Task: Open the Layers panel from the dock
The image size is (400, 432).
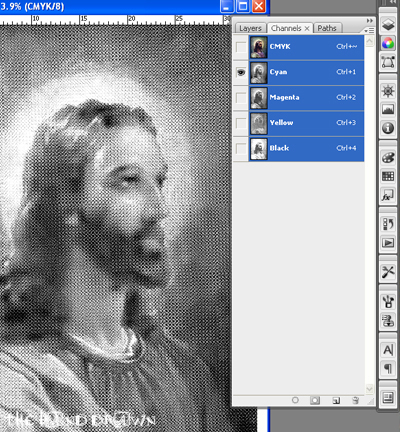Action: click(388, 25)
